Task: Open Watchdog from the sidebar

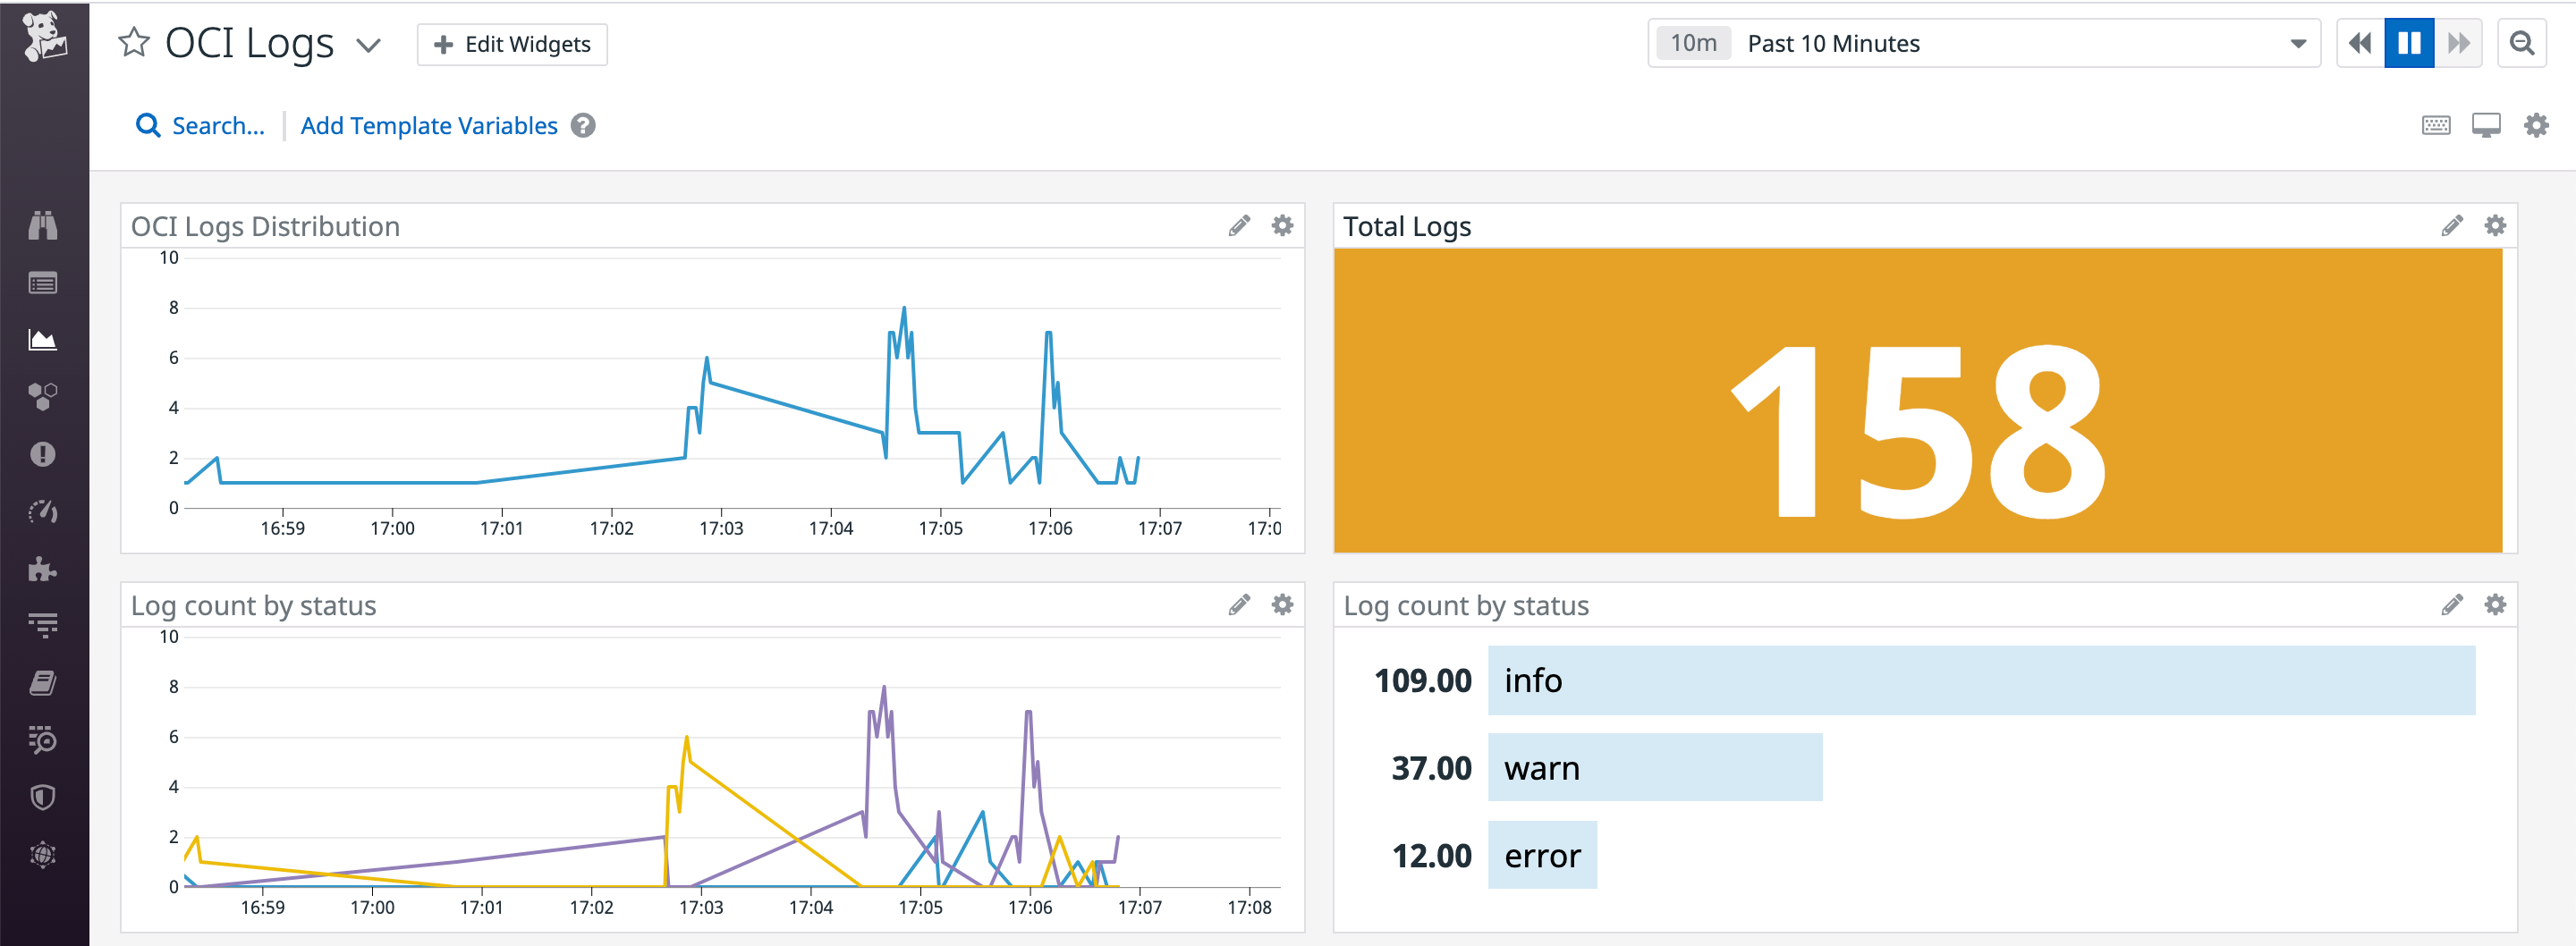Action: [x=45, y=226]
